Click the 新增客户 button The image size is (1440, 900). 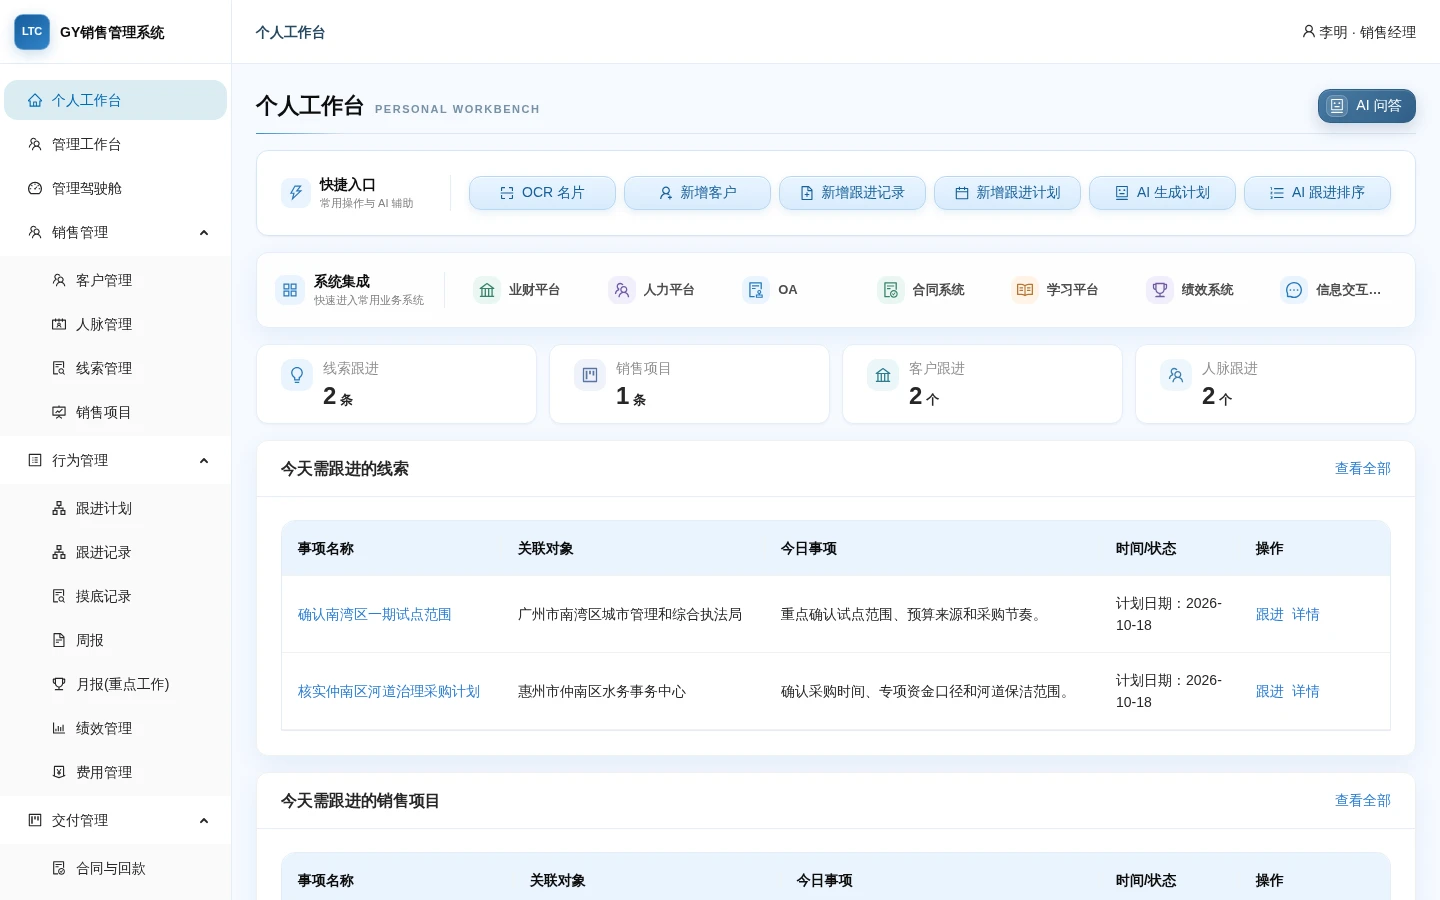point(697,193)
